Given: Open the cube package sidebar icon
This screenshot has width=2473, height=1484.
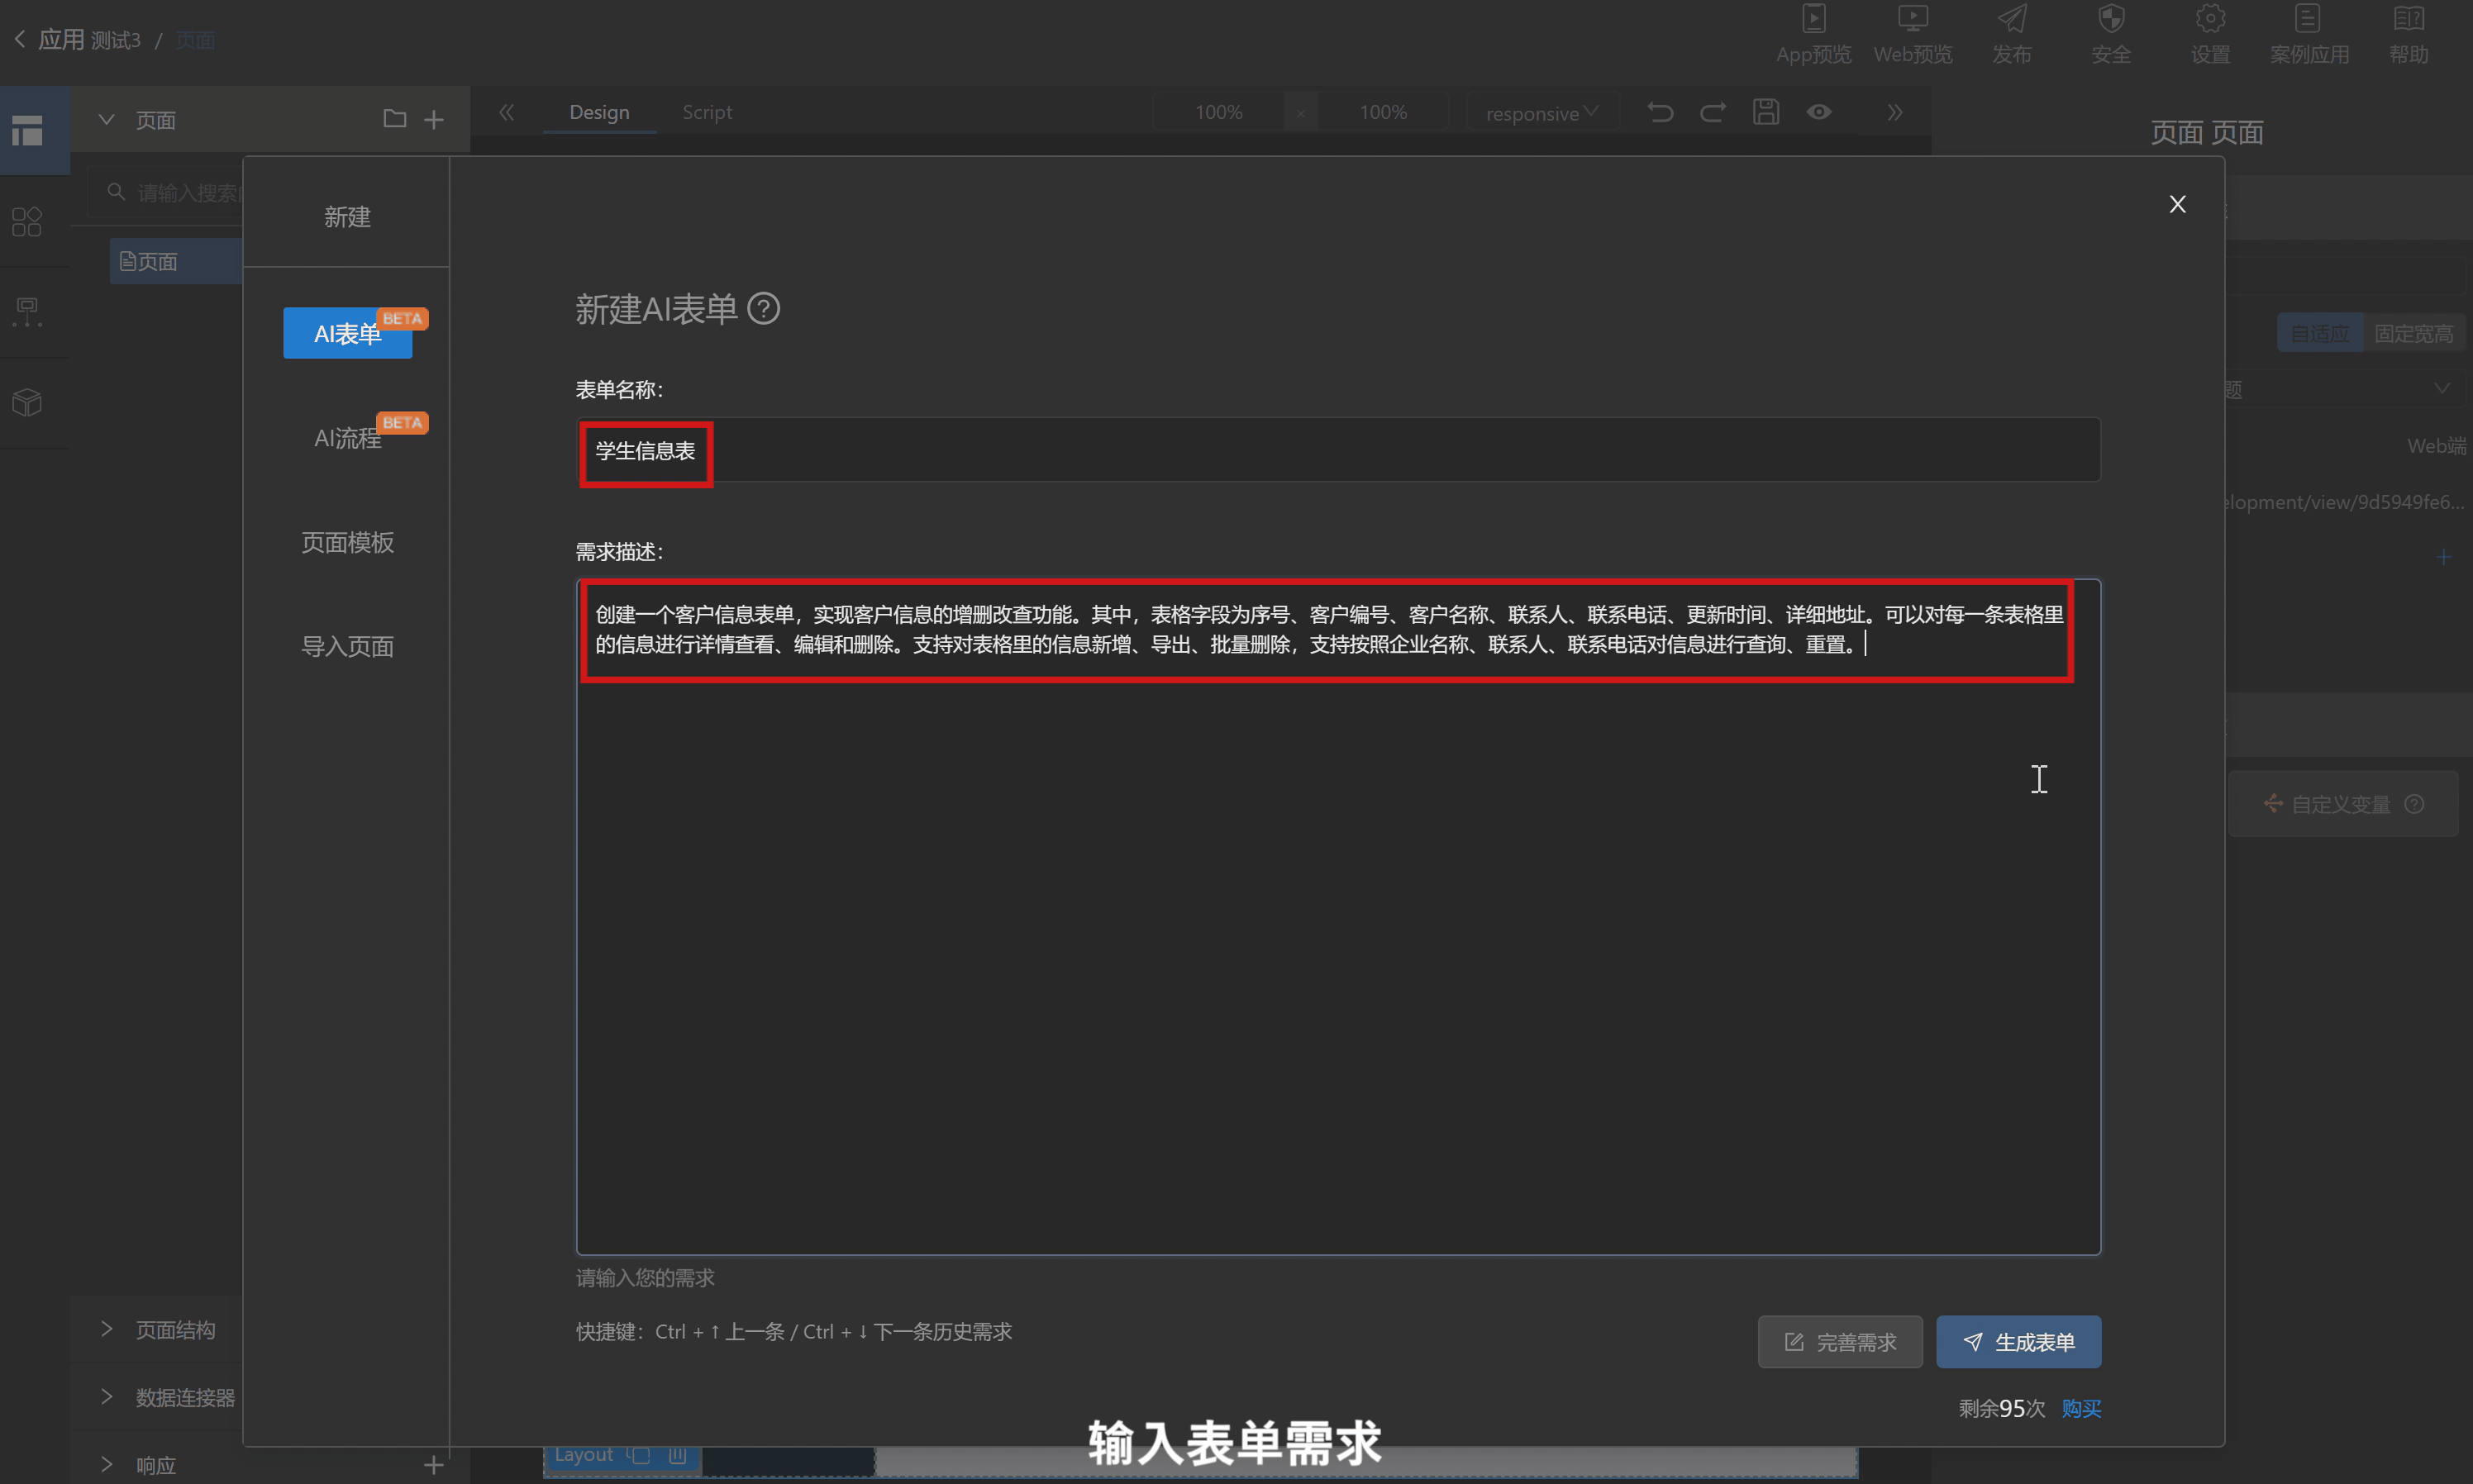Looking at the screenshot, I should tap(27, 403).
